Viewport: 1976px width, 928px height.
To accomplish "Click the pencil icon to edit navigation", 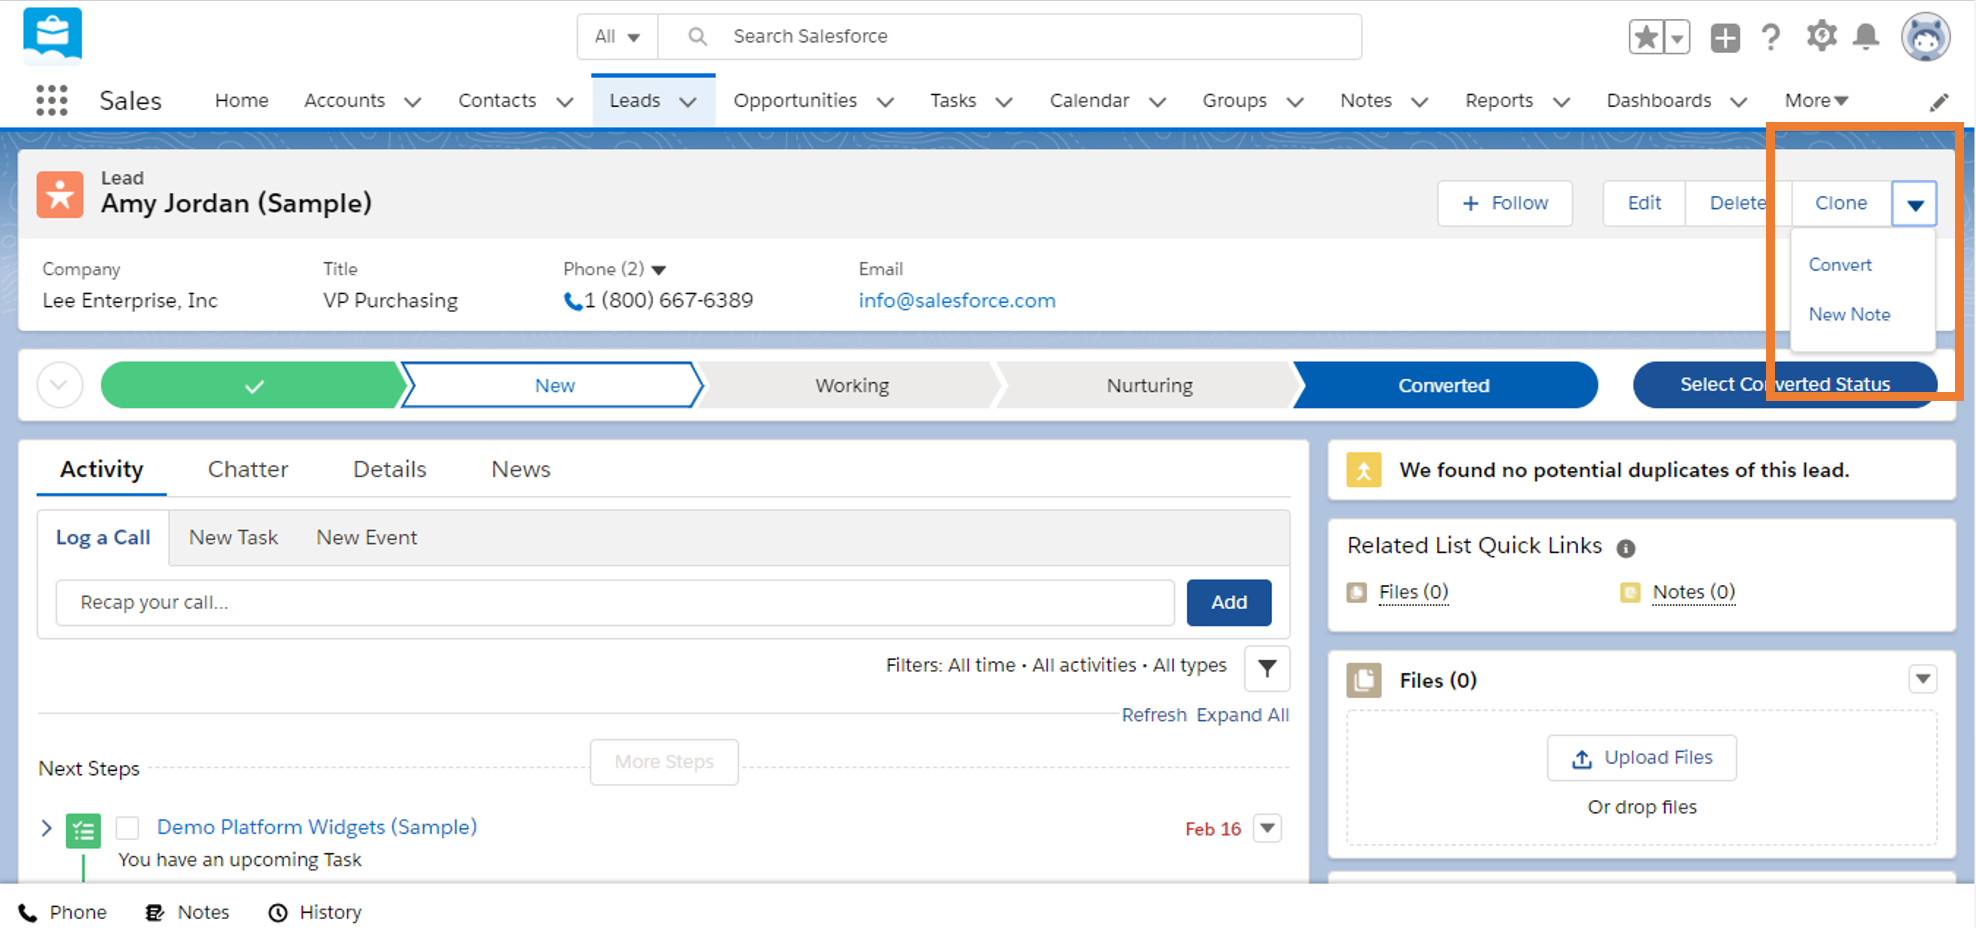I will (x=1939, y=102).
